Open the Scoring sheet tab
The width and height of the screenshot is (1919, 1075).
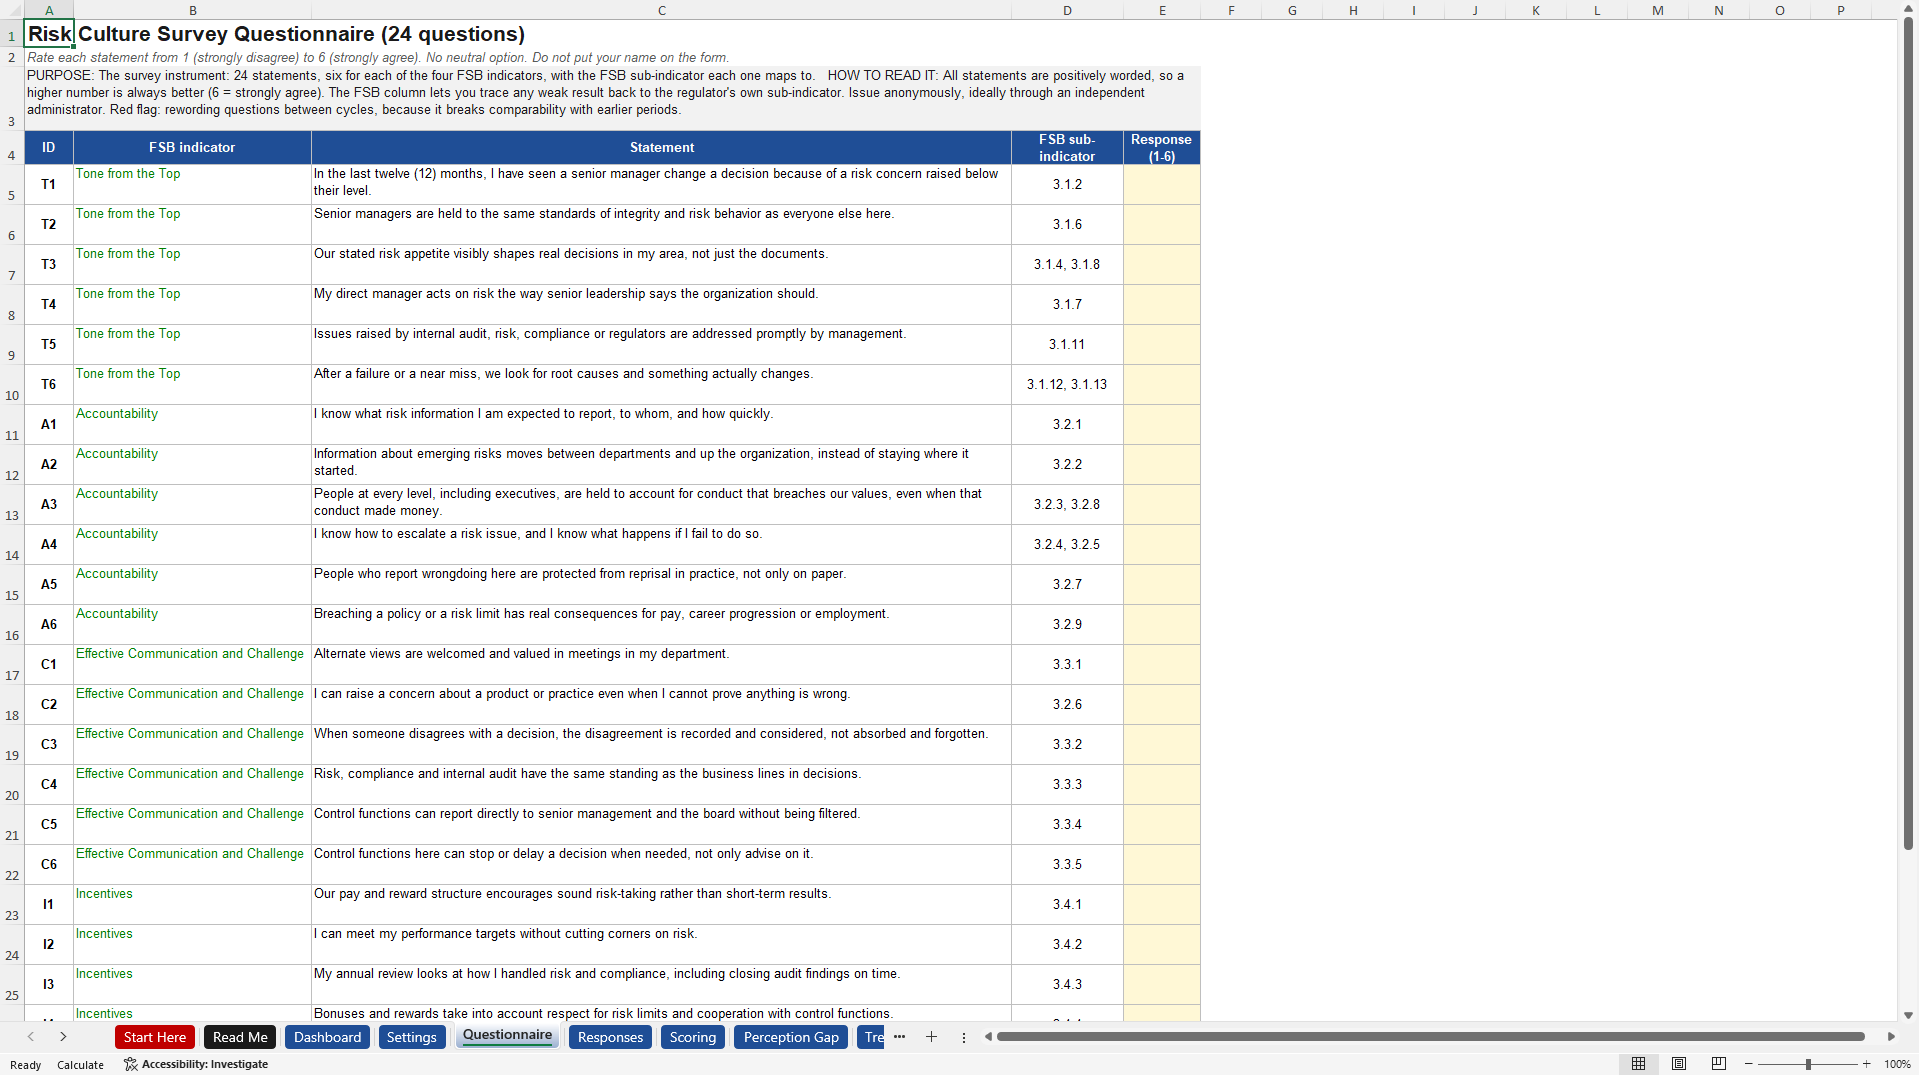tap(693, 1037)
